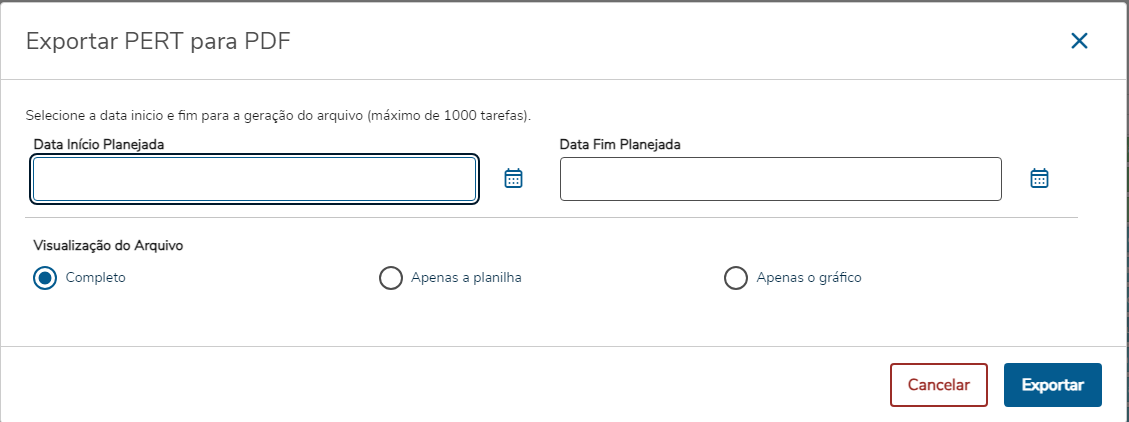Close the Exportar PERT para PDF dialog
This screenshot has width=1129, height=422.
click(1079, 41)
